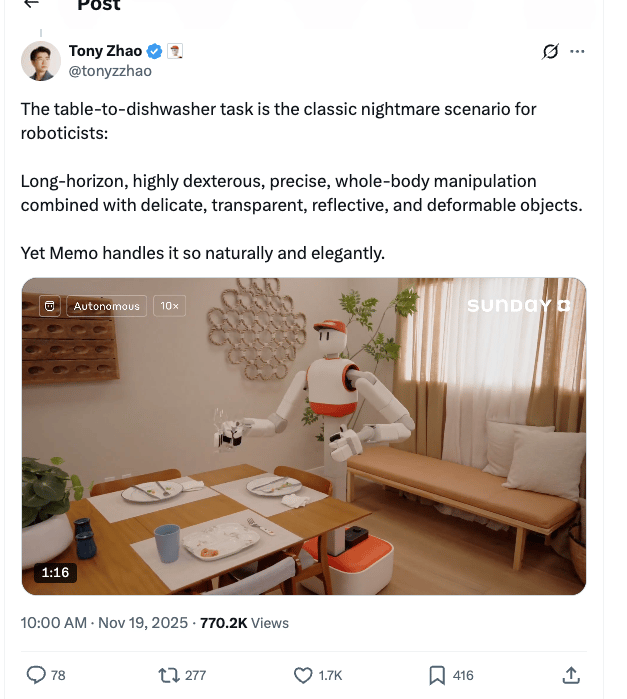Bookmark the post with 416 saves
The width and height of the screenshot is (627, 699).
click(x=437, y=675)
